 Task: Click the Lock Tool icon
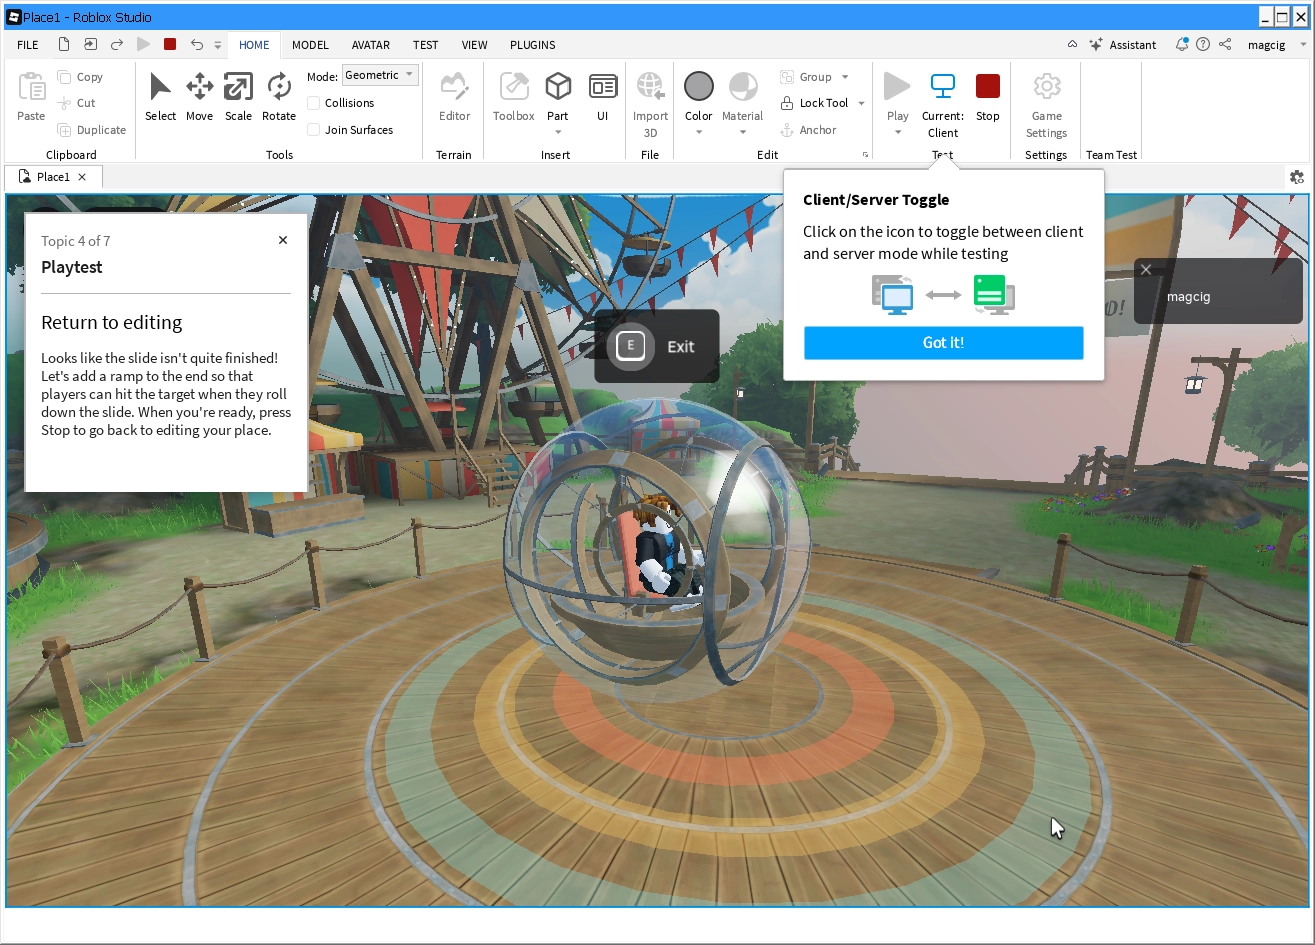pos(787,103)
